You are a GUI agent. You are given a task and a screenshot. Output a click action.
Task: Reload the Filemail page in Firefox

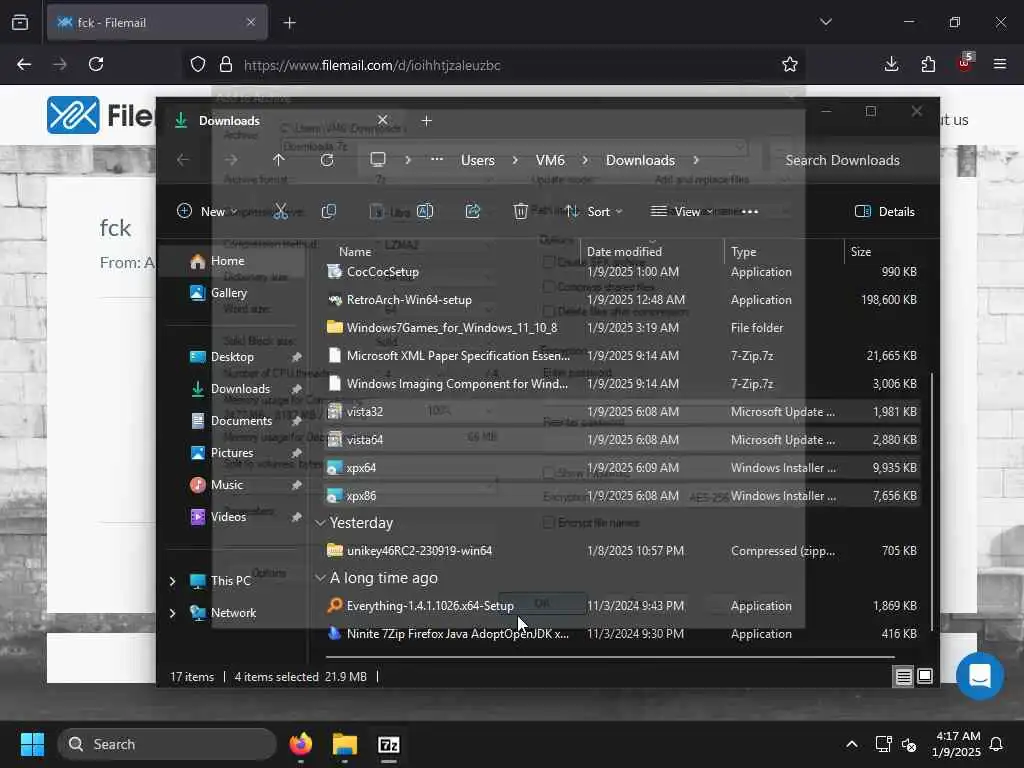(96, 64)
